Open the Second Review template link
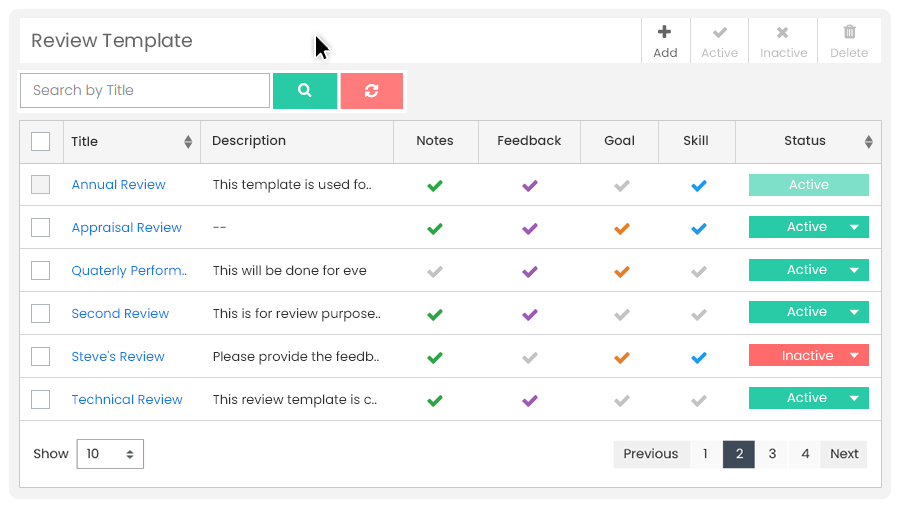 (120, 314)
